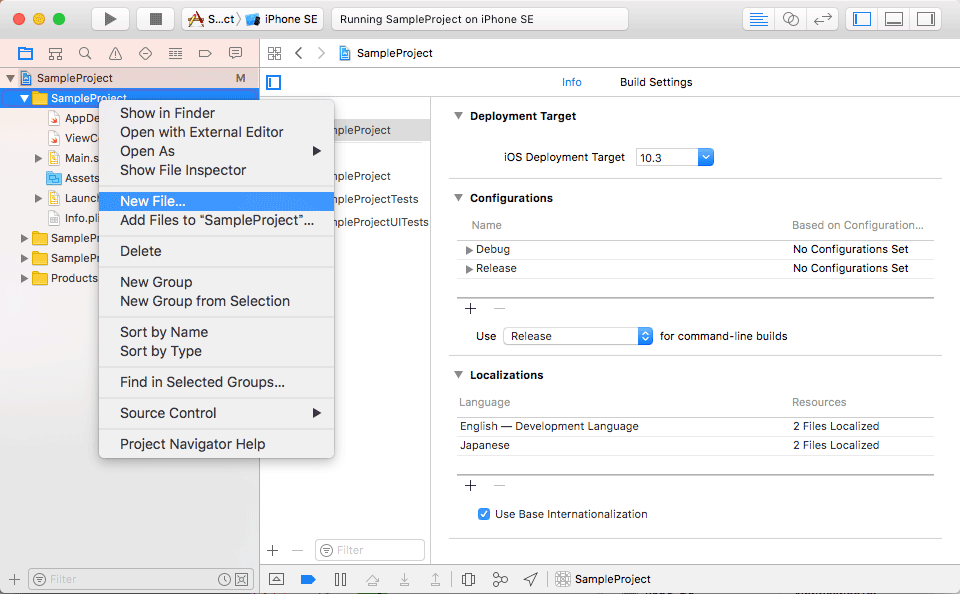Image resolution: width=960 pixels, height=594 pixels.
Task: Open the Breakpoint navigator
Action: (205, 53)
